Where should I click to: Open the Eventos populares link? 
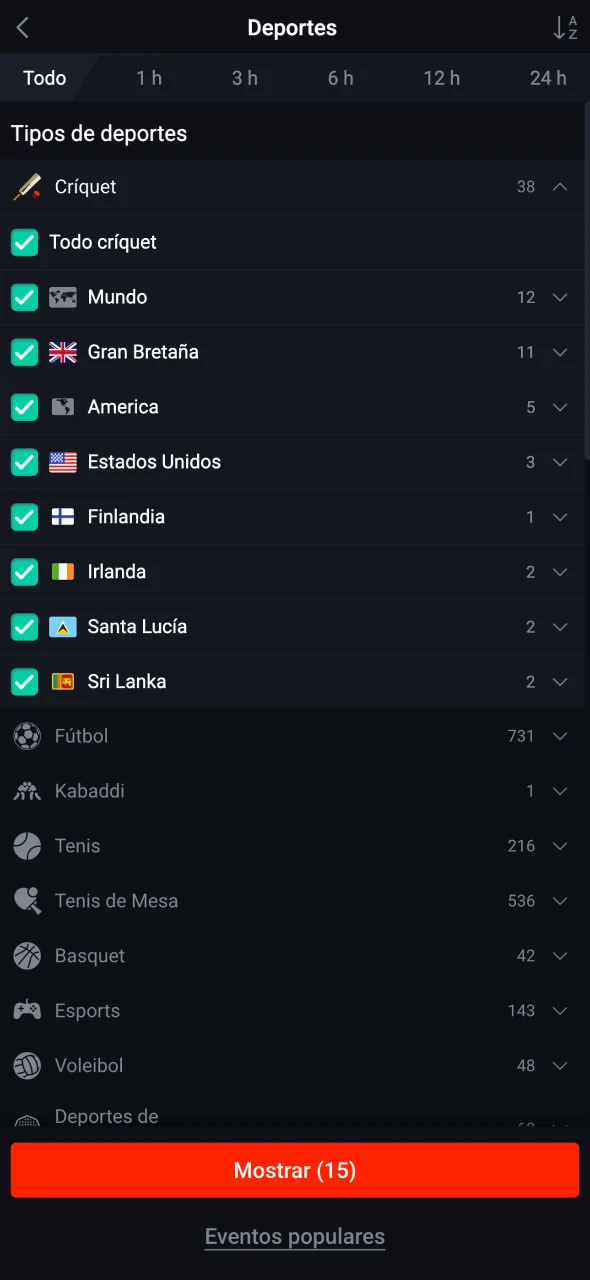point(295,1237)
